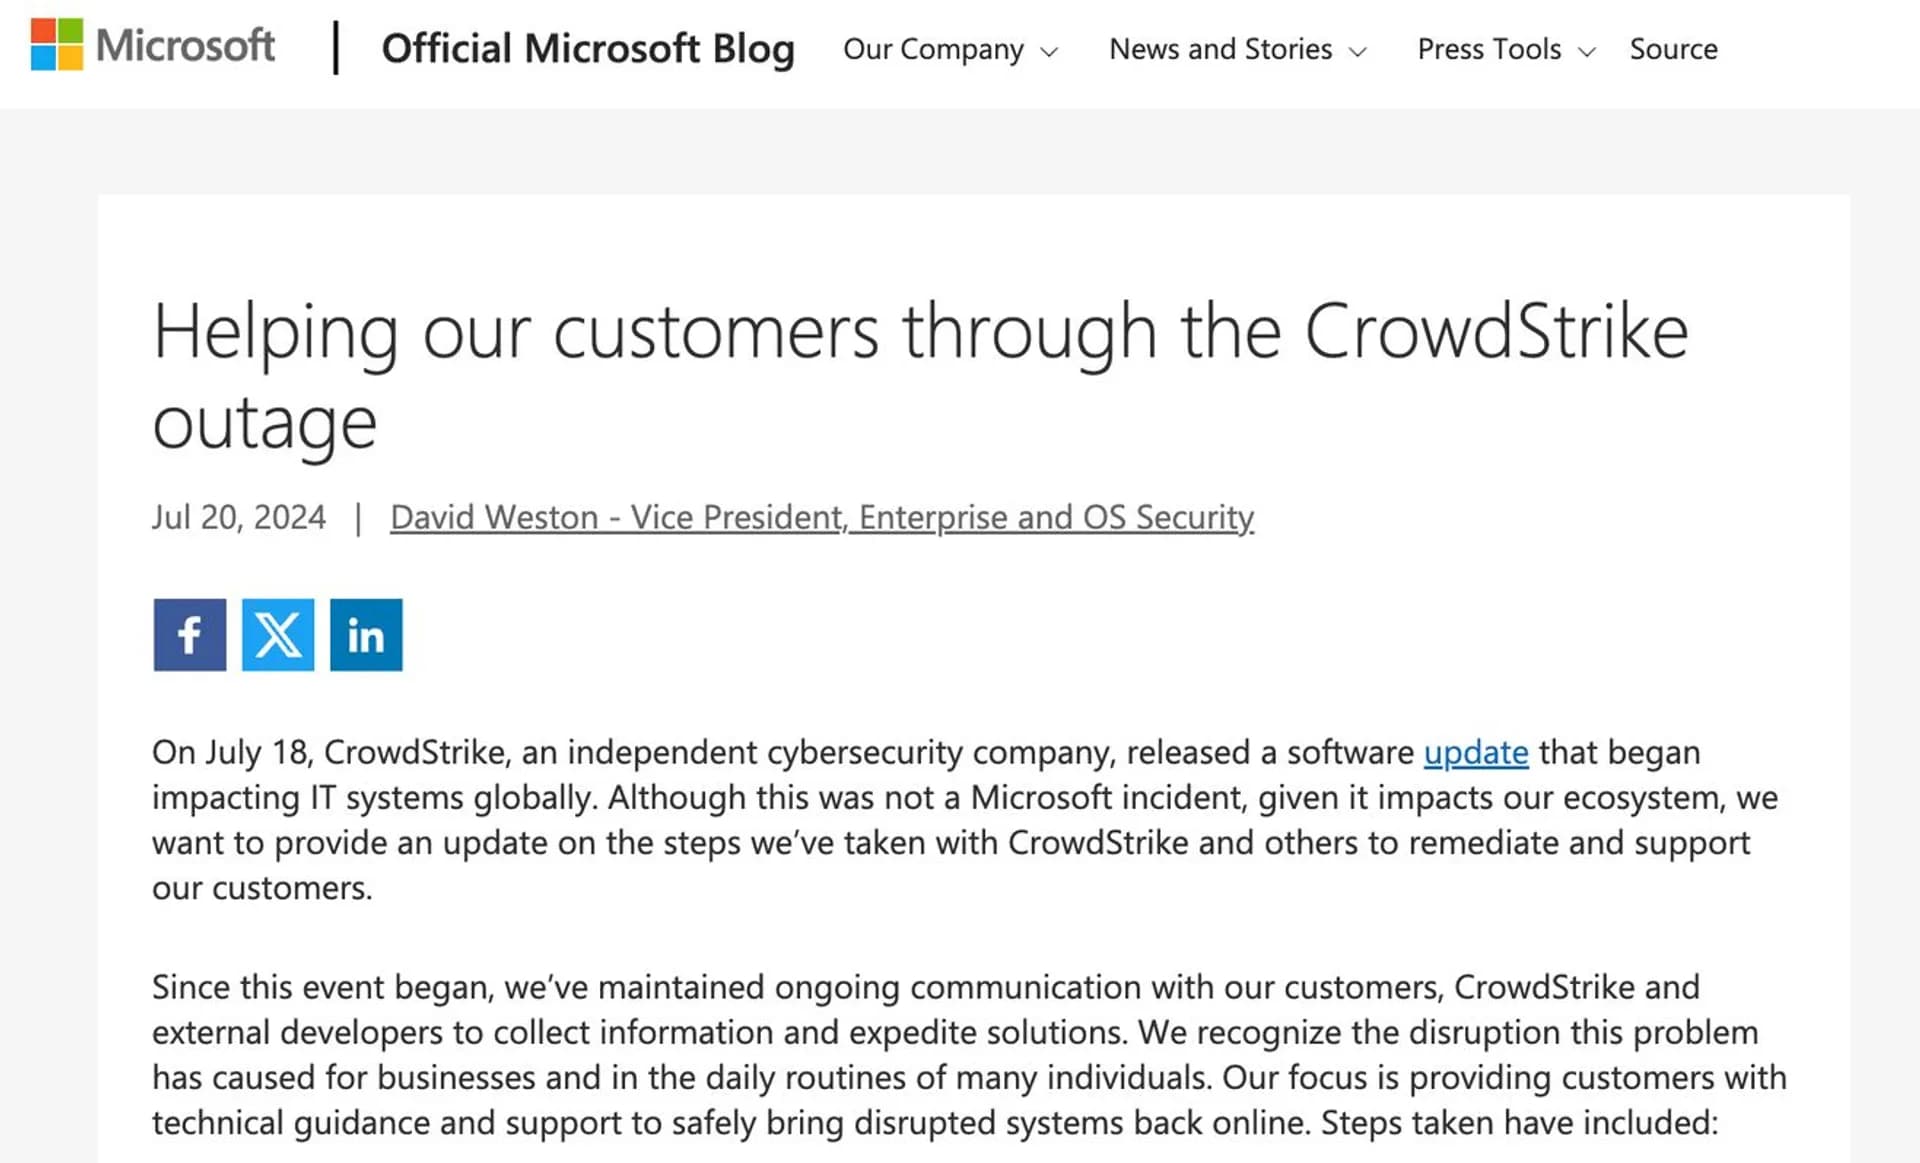This screenshot has width=1920, height=1163.
Task: Click the Microsoft wordmark text
Action: [185, 45]
